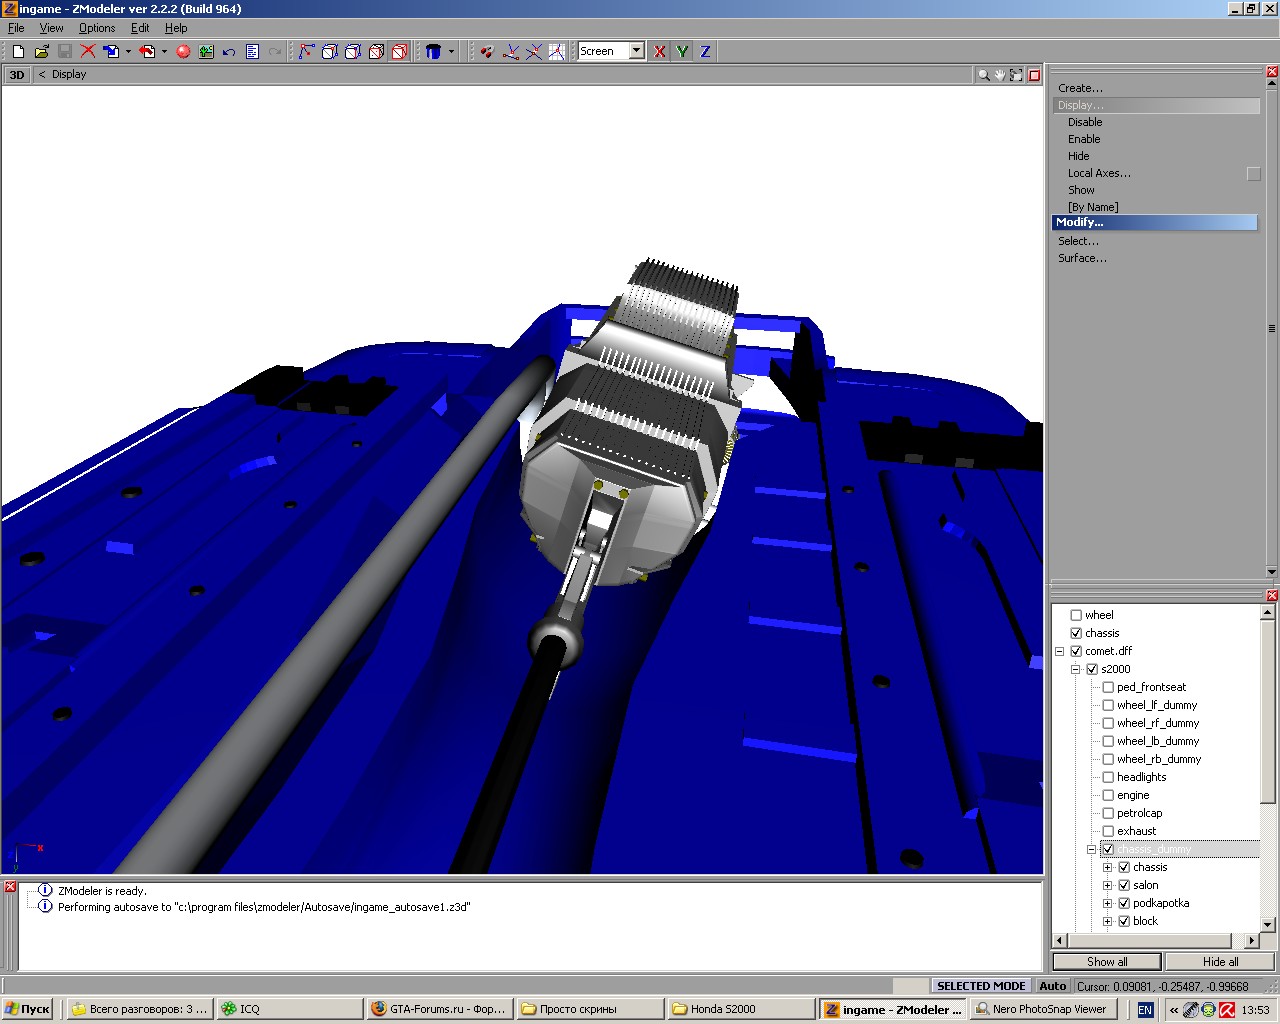Click the blue Undo arrow icon
The height and width of the screenshot is (1024, 1280).
pos(229,51)
